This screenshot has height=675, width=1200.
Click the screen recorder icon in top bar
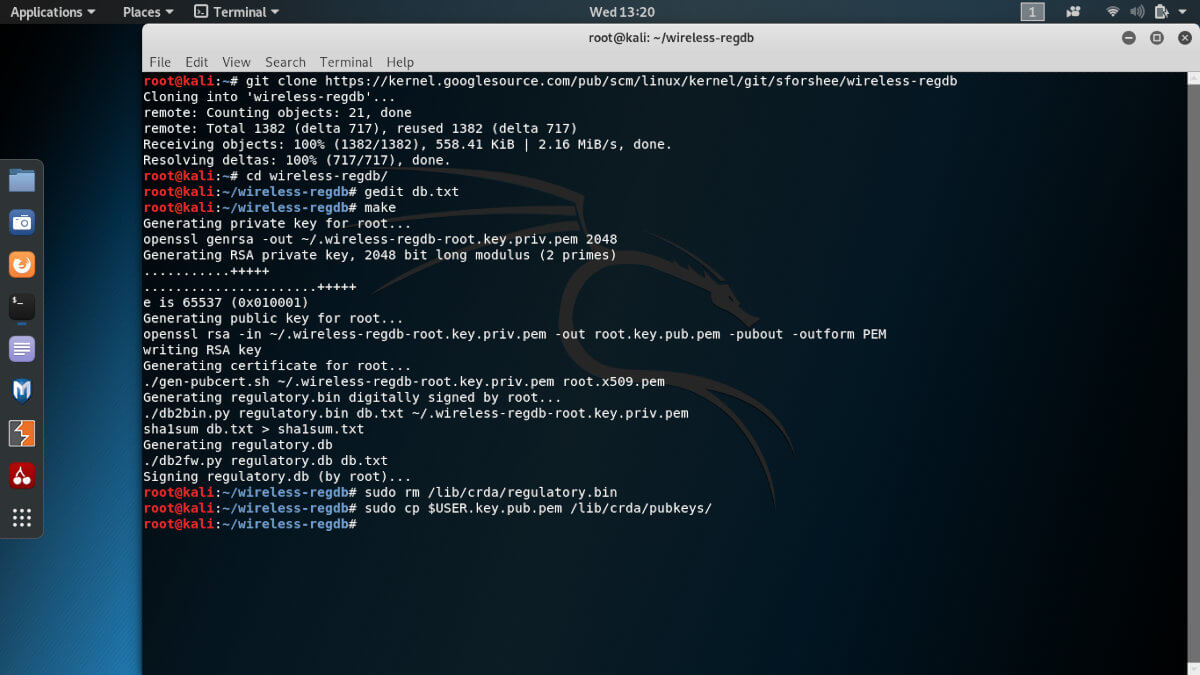[1073, 12]
